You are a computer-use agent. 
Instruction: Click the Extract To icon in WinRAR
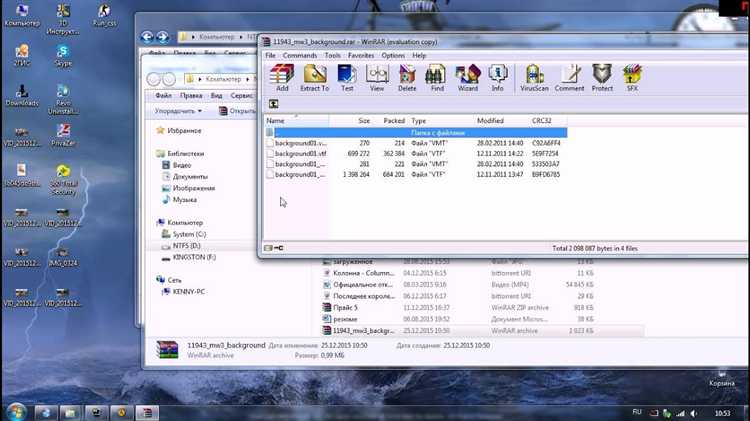point(314,78)
